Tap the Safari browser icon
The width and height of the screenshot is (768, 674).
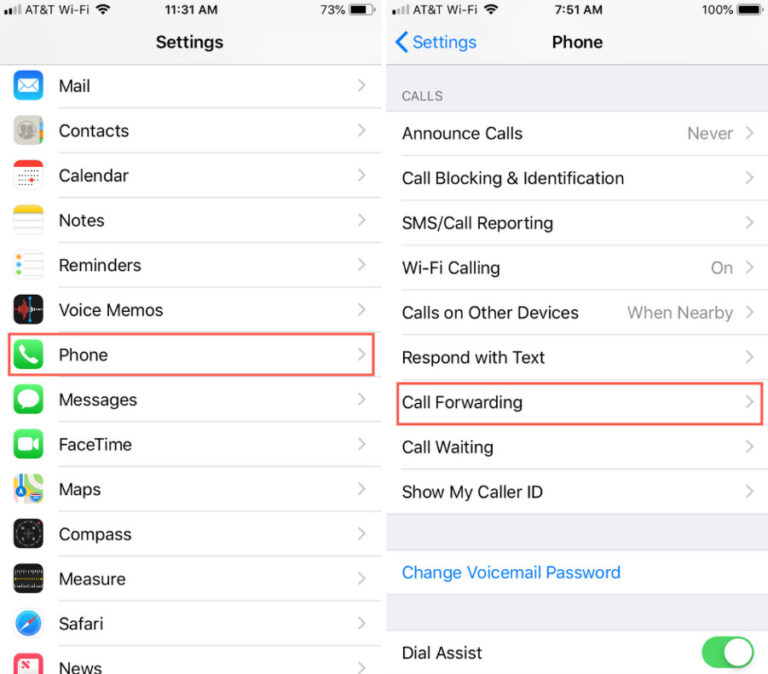click(28, 624)
